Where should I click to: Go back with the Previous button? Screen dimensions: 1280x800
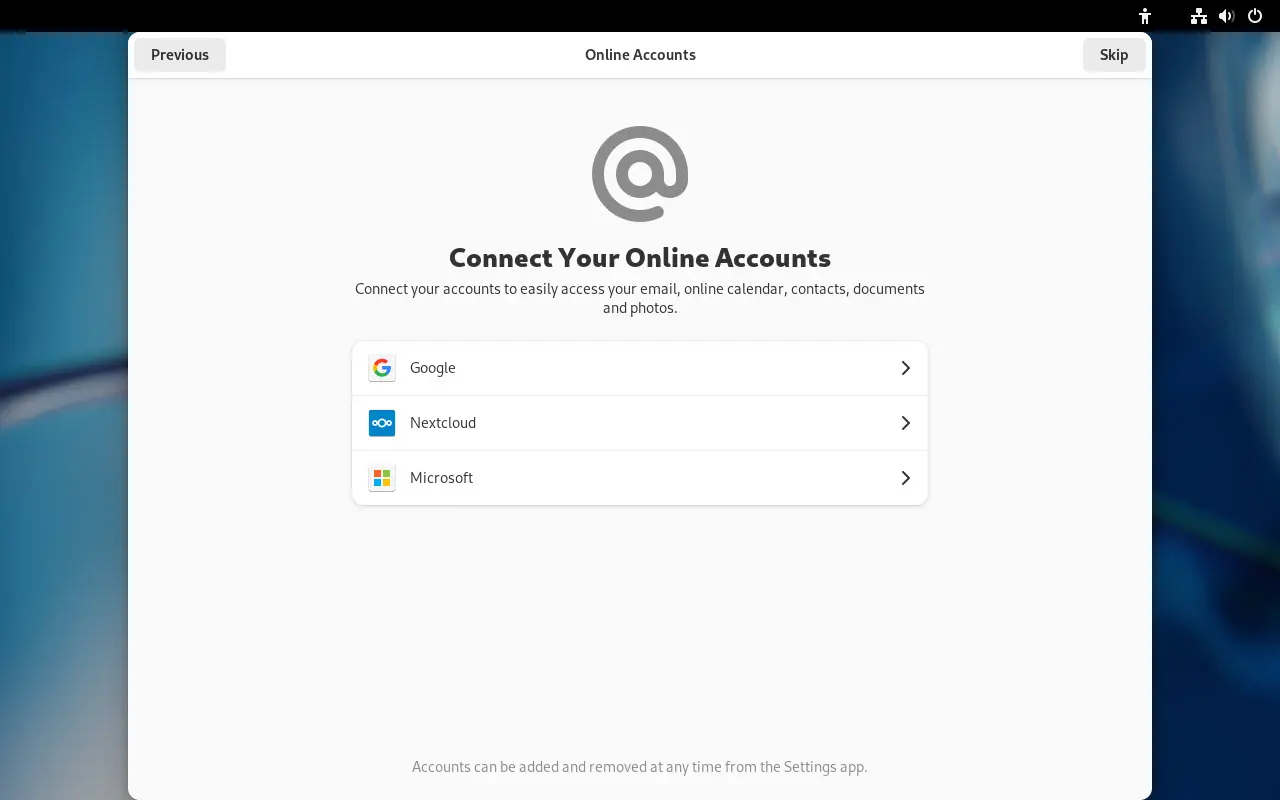pyautogui.click(x=180, y=55)
